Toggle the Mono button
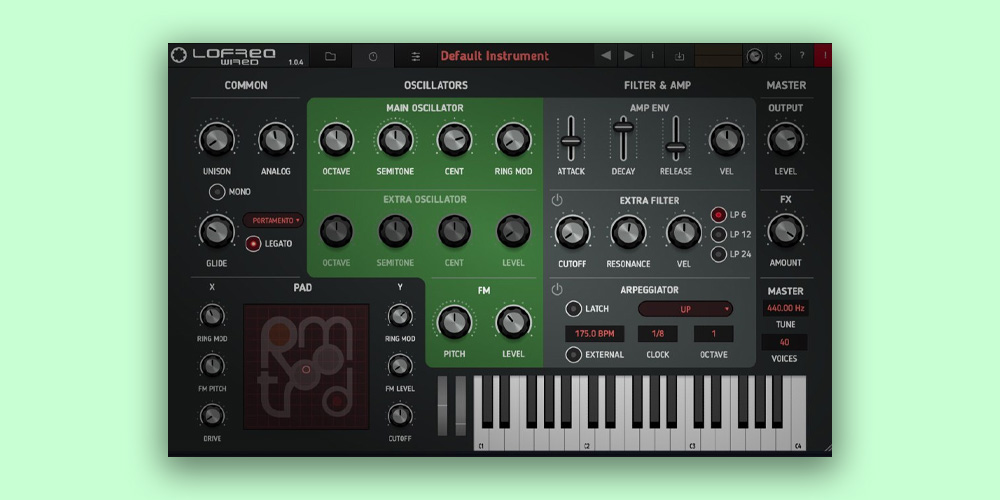The height and width of the screenshot is (500, 1000). click(217, 191)
